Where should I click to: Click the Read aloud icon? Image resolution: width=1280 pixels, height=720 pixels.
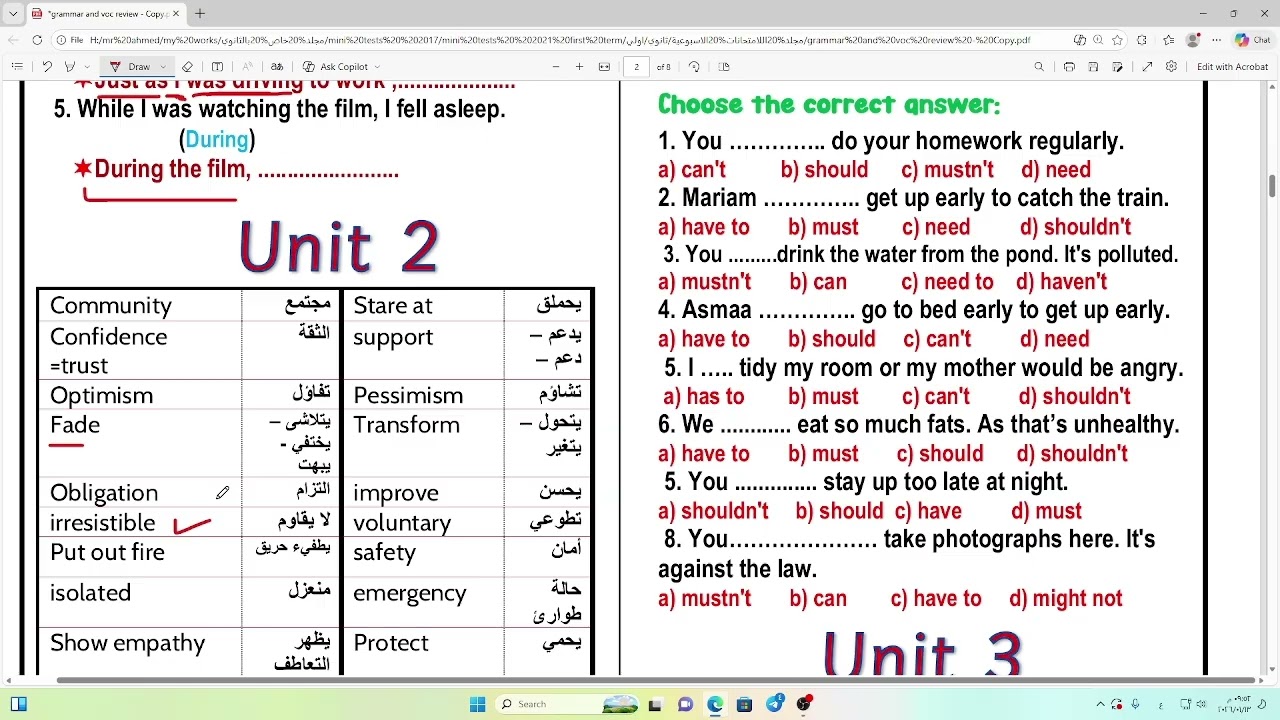[x=247, y=67]
